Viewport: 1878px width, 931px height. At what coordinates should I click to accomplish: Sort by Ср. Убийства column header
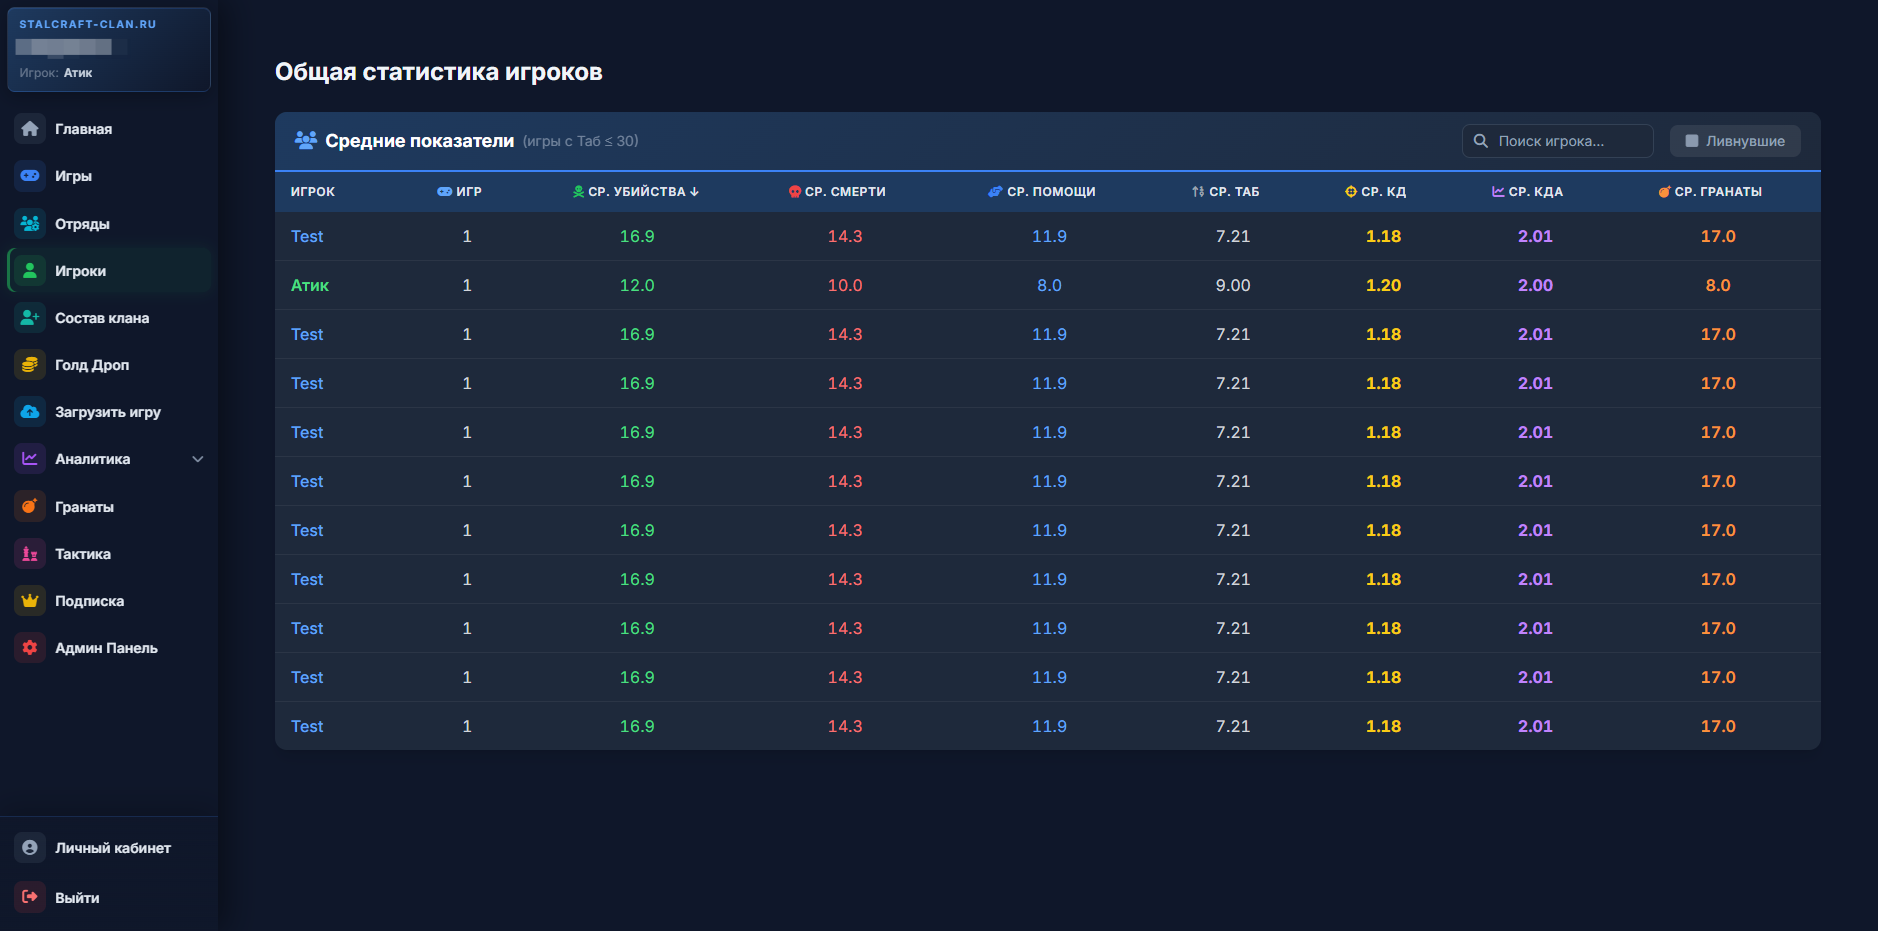(x=636, y=192)
